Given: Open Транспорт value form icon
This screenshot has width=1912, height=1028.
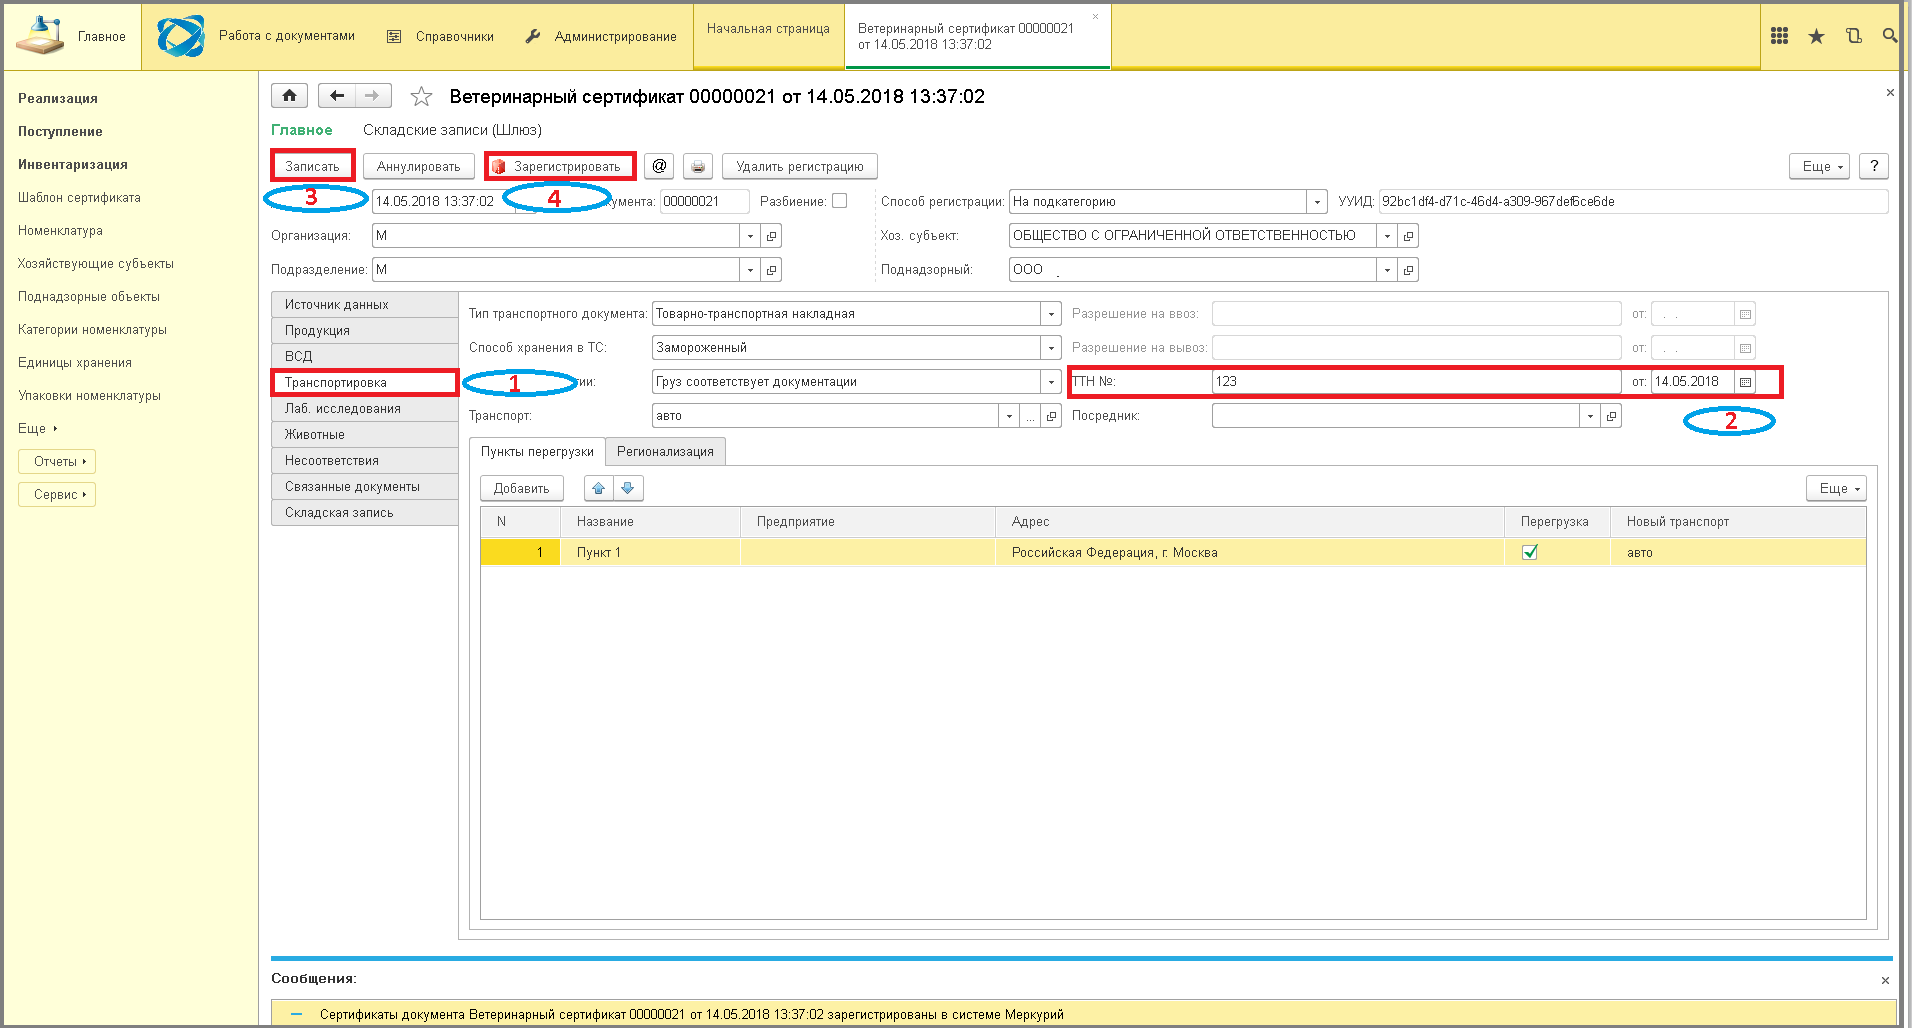Looking at the screenshot, I should (1051, 416).
